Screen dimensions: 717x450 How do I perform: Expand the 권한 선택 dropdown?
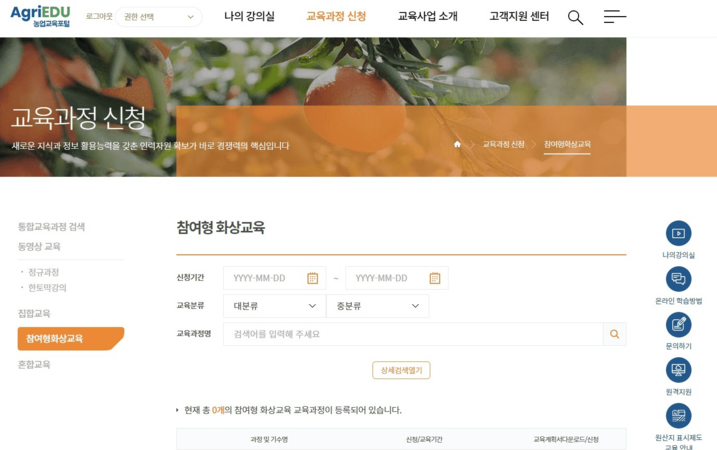tap(159, 17)
